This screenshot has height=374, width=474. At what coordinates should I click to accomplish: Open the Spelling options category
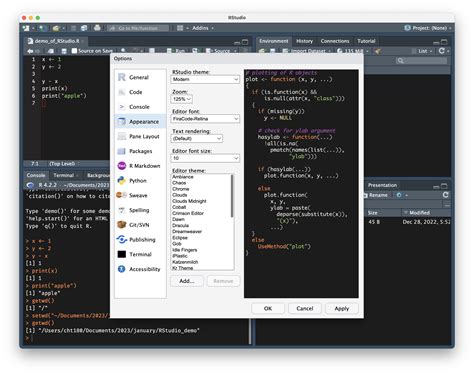click(x=140, y=210)
